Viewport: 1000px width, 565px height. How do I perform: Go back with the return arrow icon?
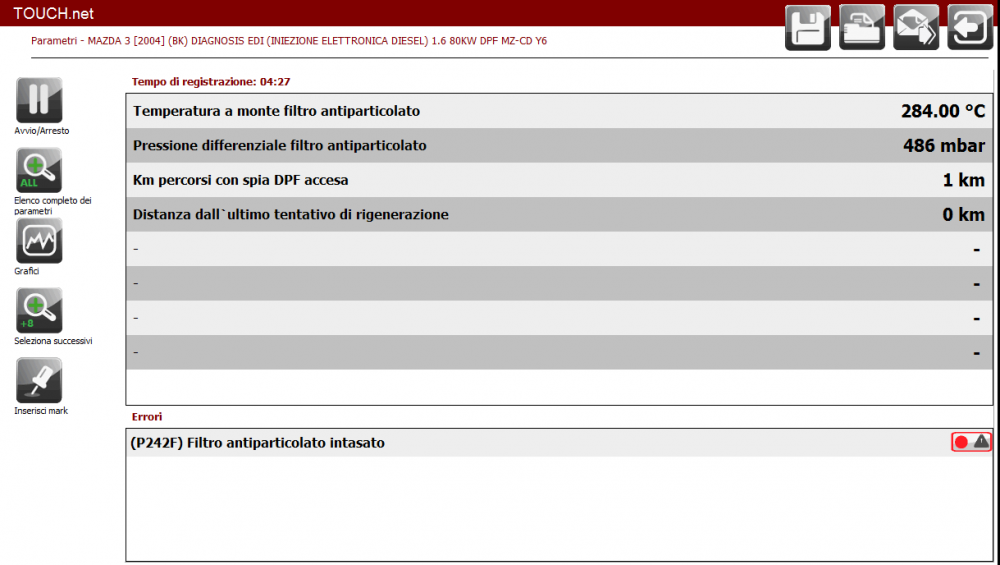970,27
